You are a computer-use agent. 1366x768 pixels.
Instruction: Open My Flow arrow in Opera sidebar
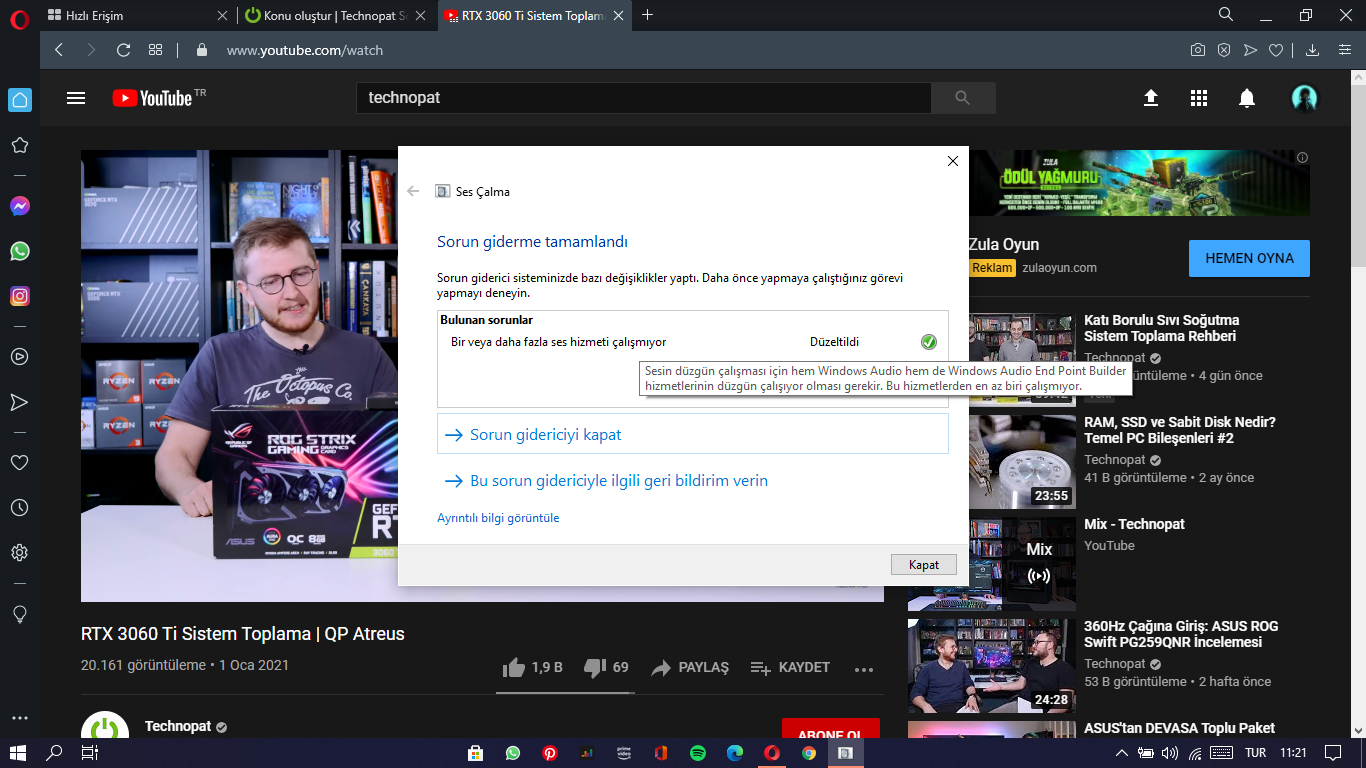coord(20,402)
